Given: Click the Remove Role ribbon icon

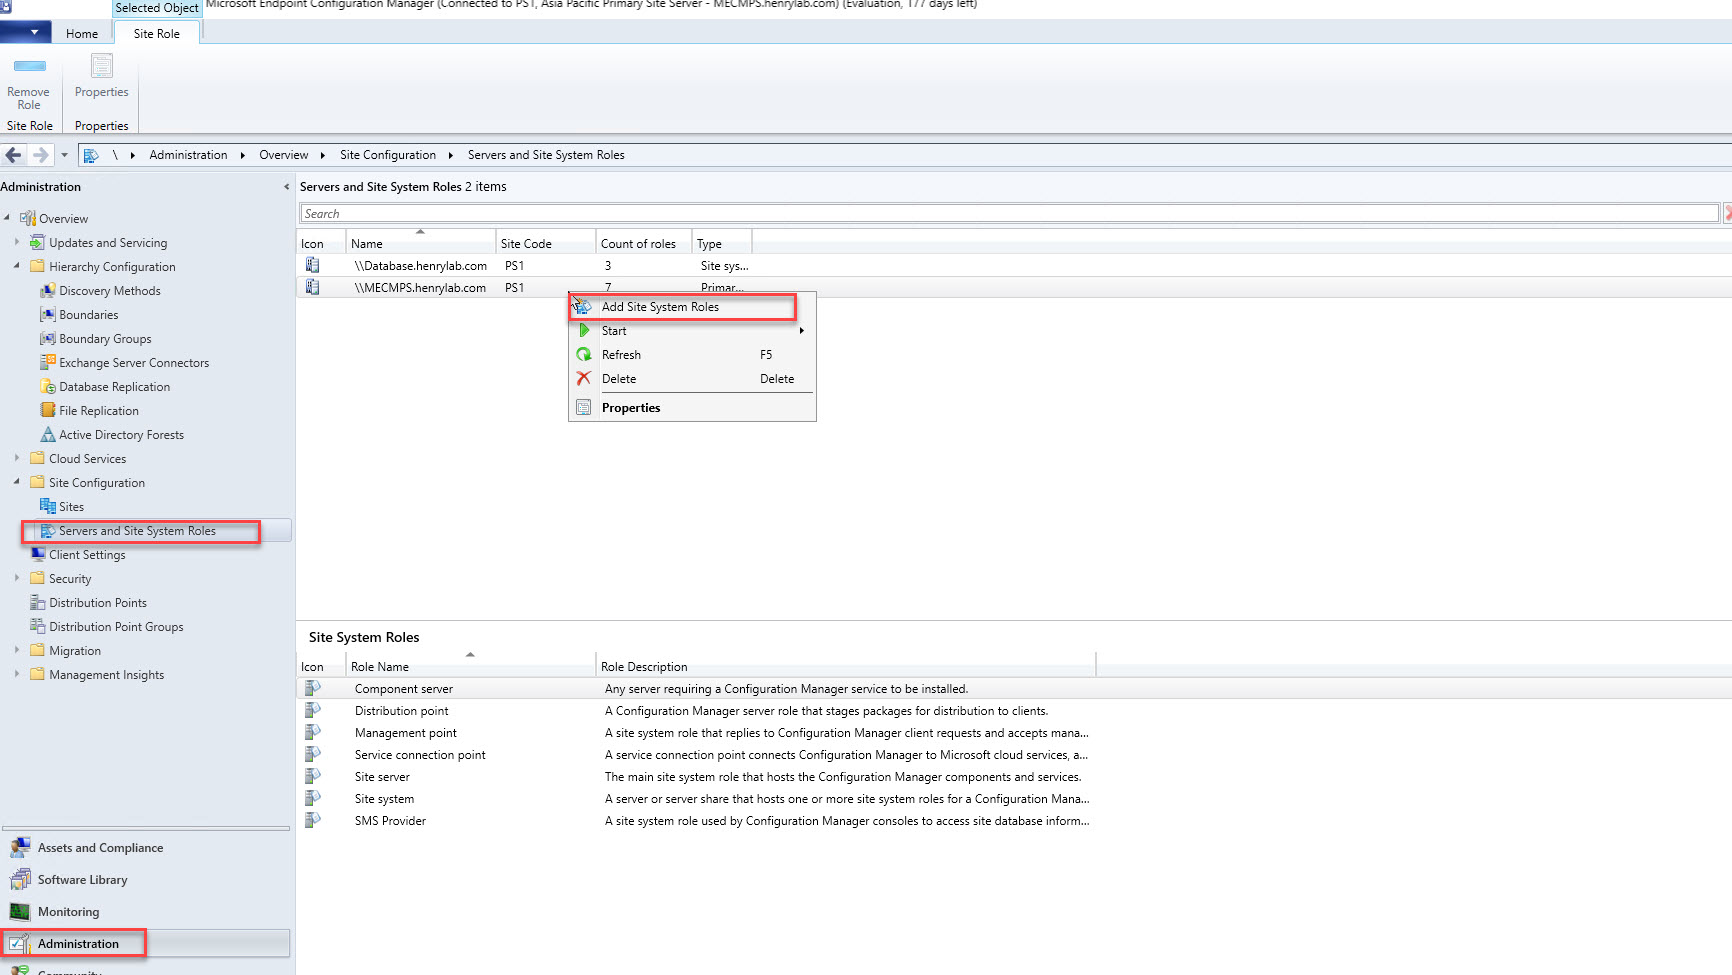Looking at the screenshot, I should click(29, 67).
